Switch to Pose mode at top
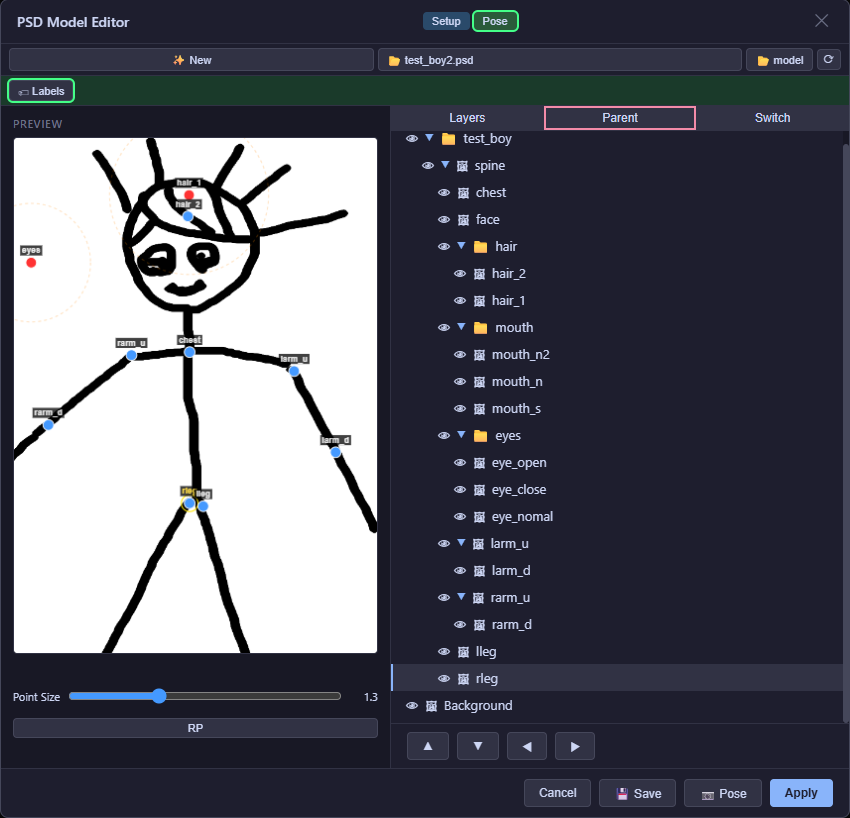The width and height of the screenshot is (850, 818). click(495, 21)
